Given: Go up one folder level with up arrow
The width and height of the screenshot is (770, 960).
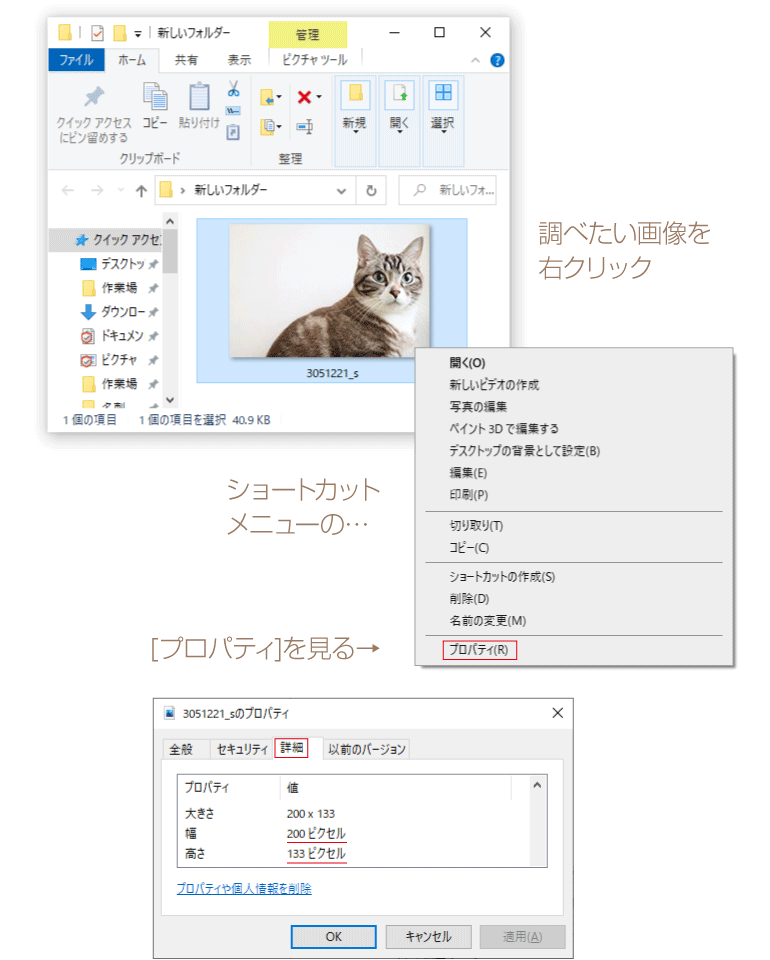Looking at the screenshot, I should coord(141,190).
